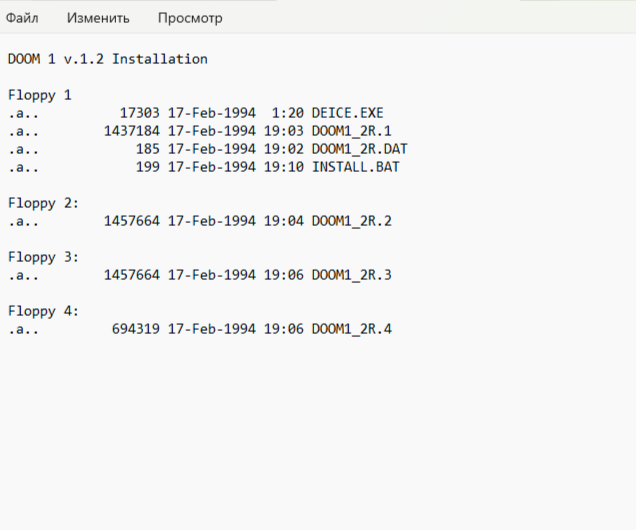
Task: Click the date on the DOOM1_2R.4 row
Action: click(x=212, y=329)
